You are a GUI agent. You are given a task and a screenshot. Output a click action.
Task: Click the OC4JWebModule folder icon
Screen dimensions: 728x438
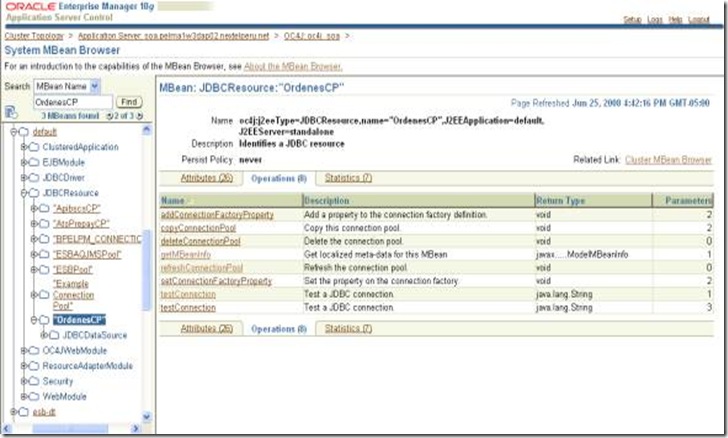tap(34, 351)
